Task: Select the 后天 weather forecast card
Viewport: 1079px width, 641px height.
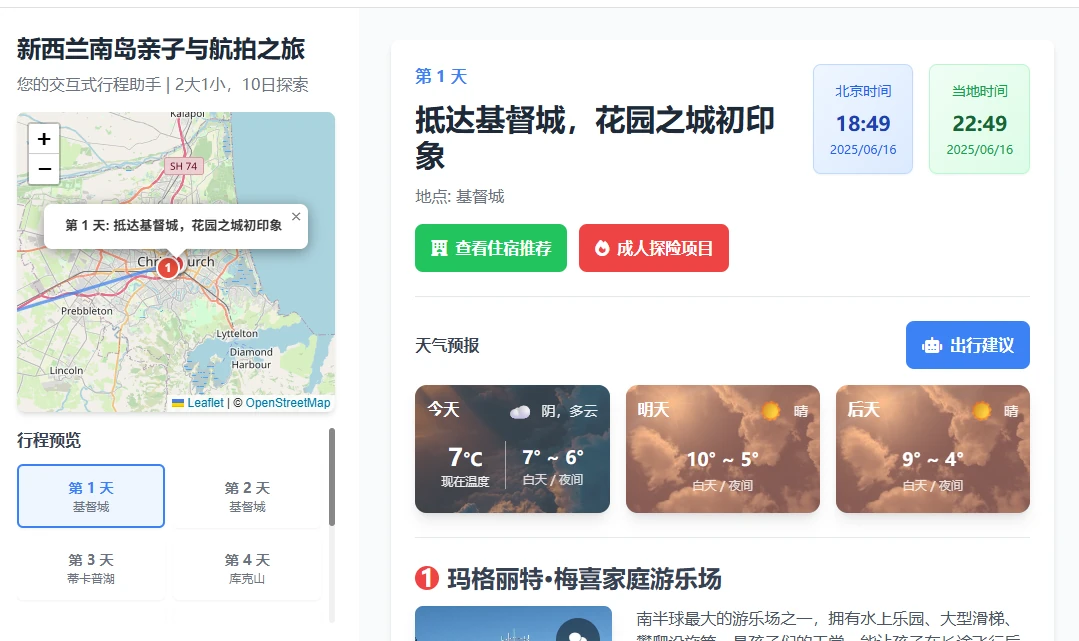Action: (x=932, y=449)
